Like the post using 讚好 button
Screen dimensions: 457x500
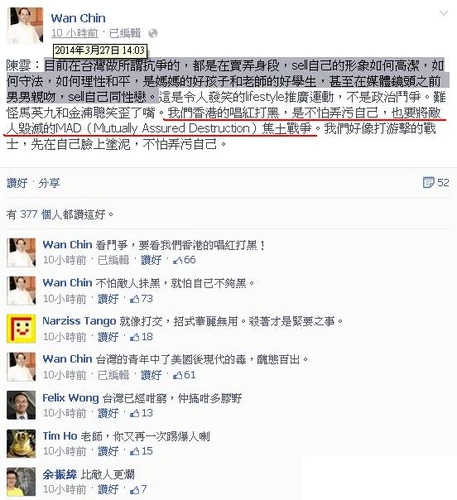(x=17, y=183)
